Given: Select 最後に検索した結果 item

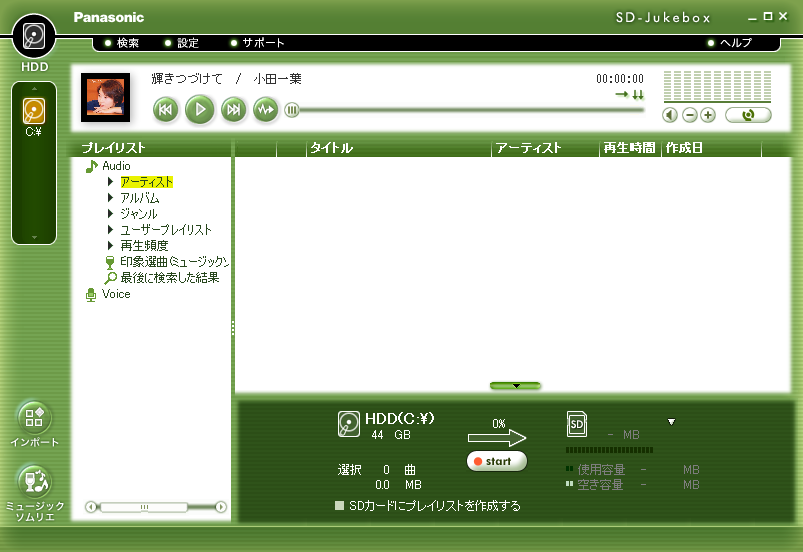Looking at the screenshot, I should [x=170, y=278].
